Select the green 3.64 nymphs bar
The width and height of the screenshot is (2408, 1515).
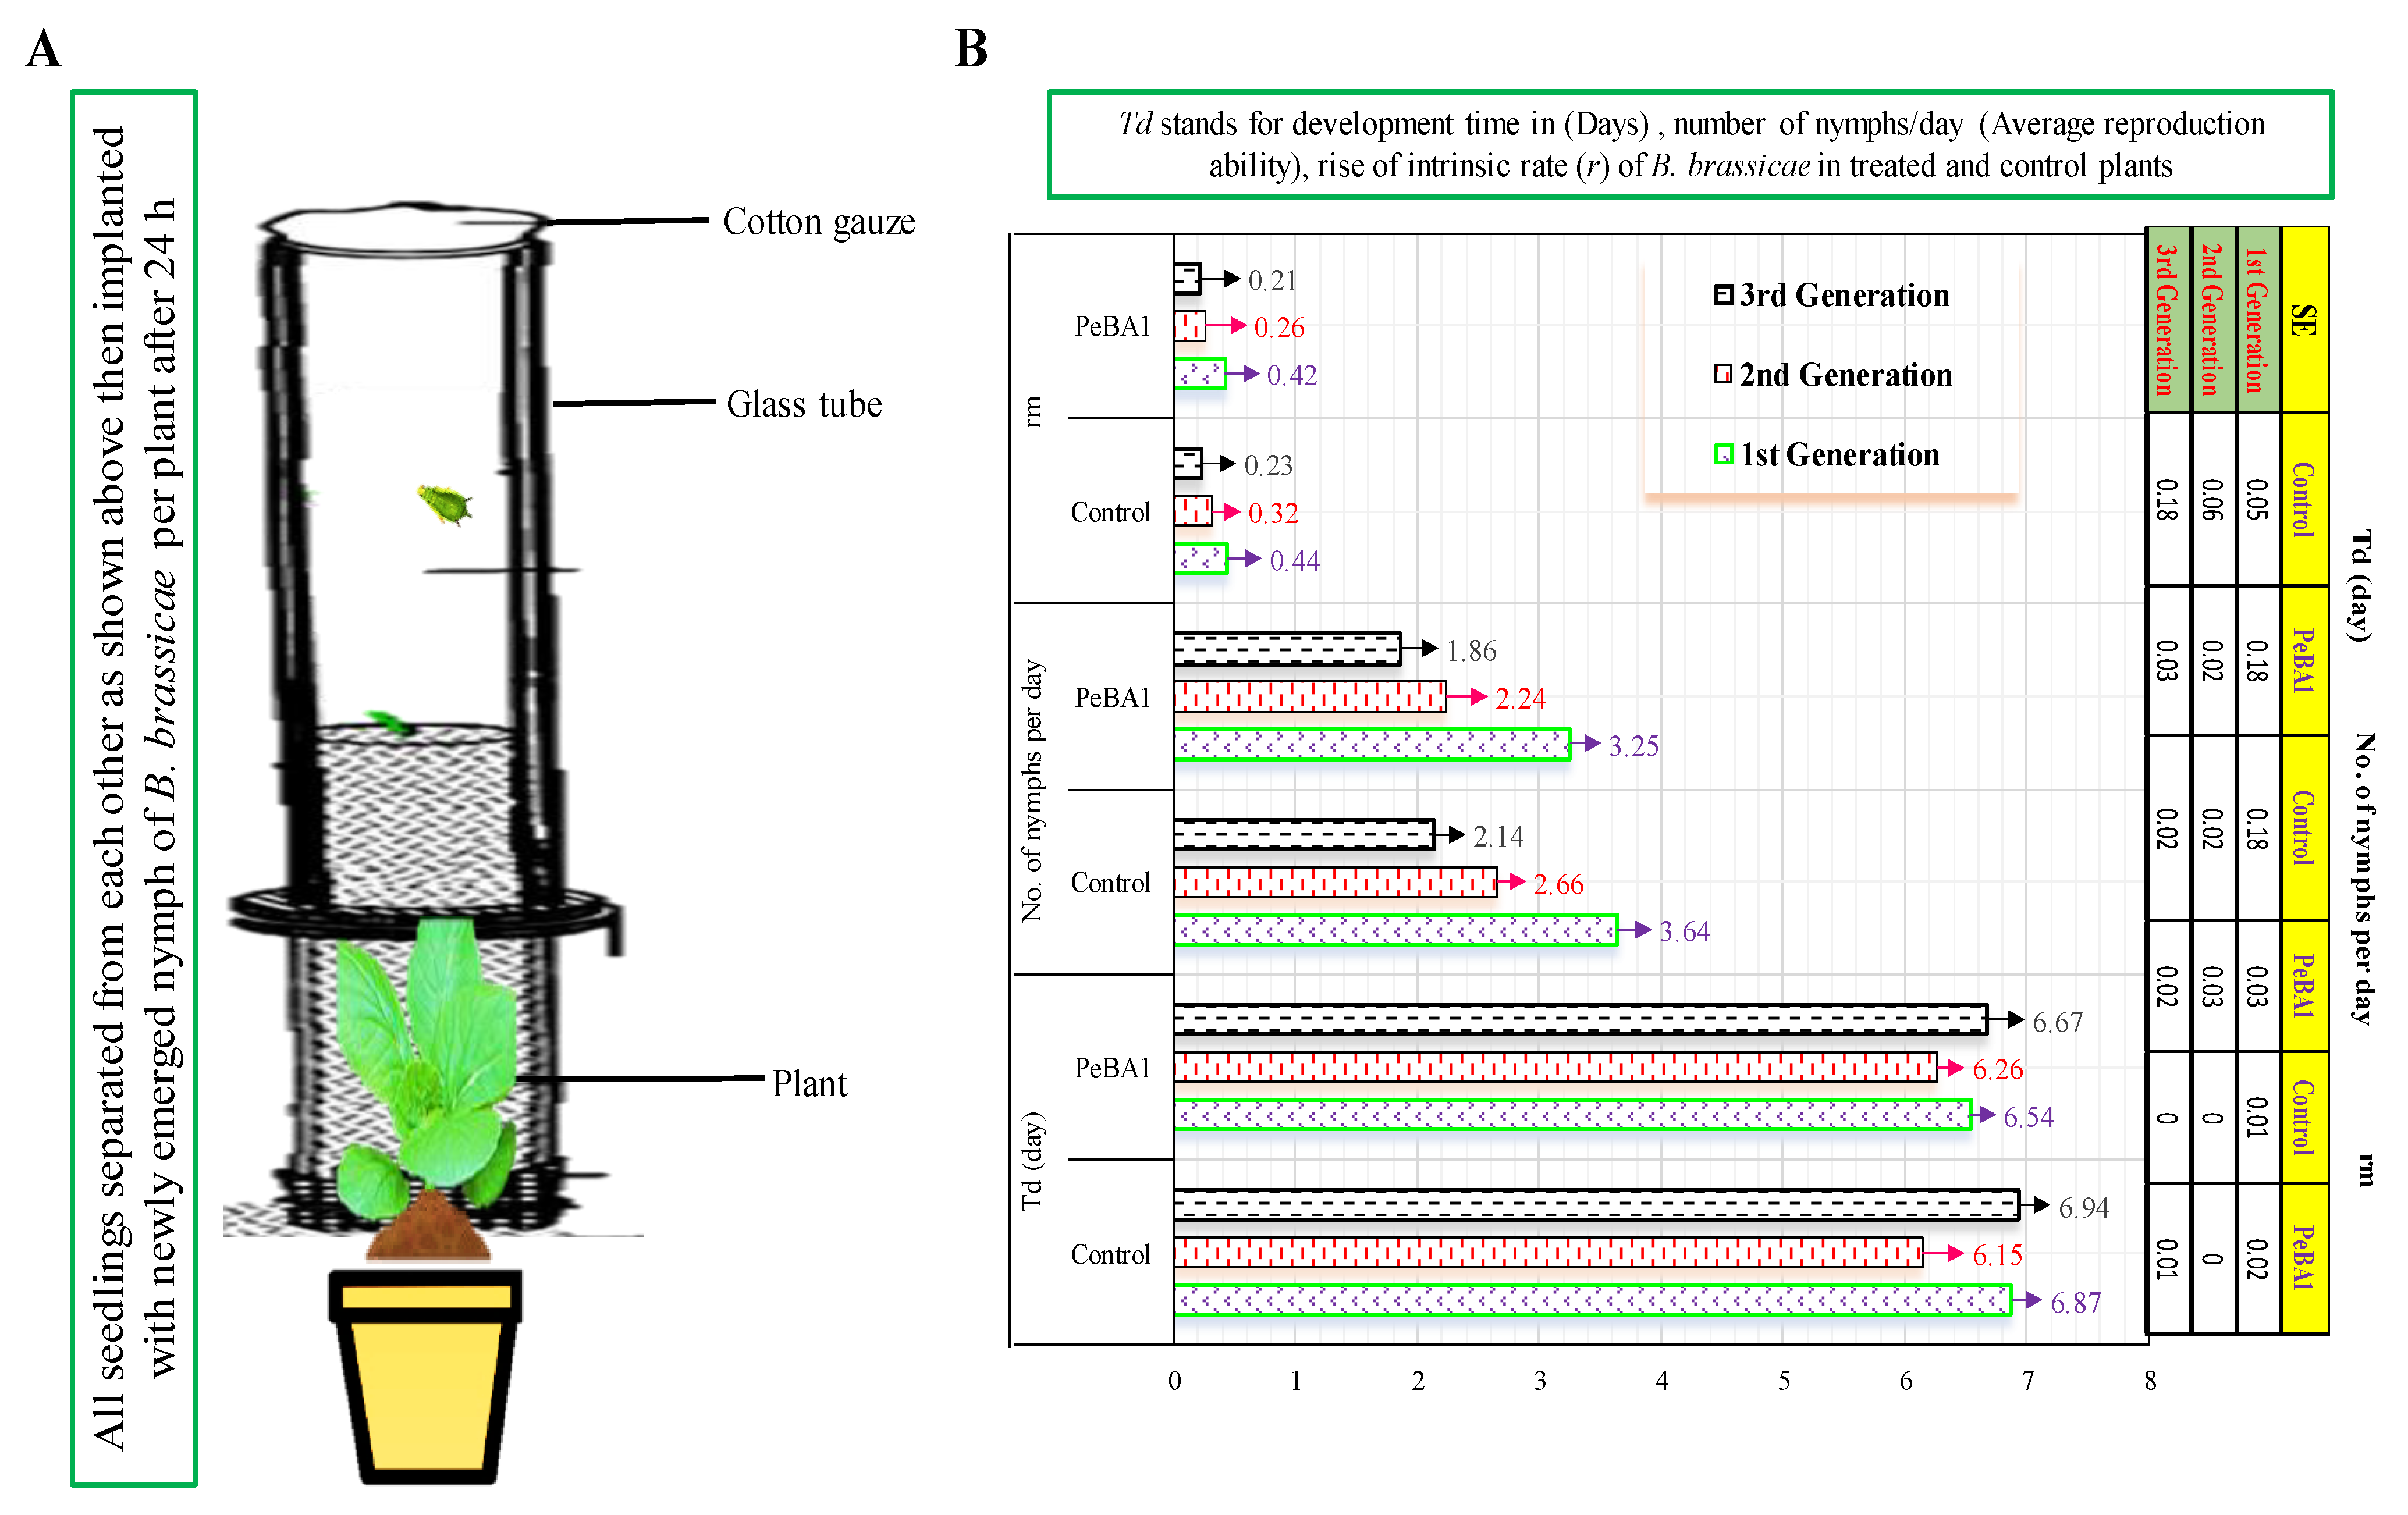click(x=1395, y=930)
